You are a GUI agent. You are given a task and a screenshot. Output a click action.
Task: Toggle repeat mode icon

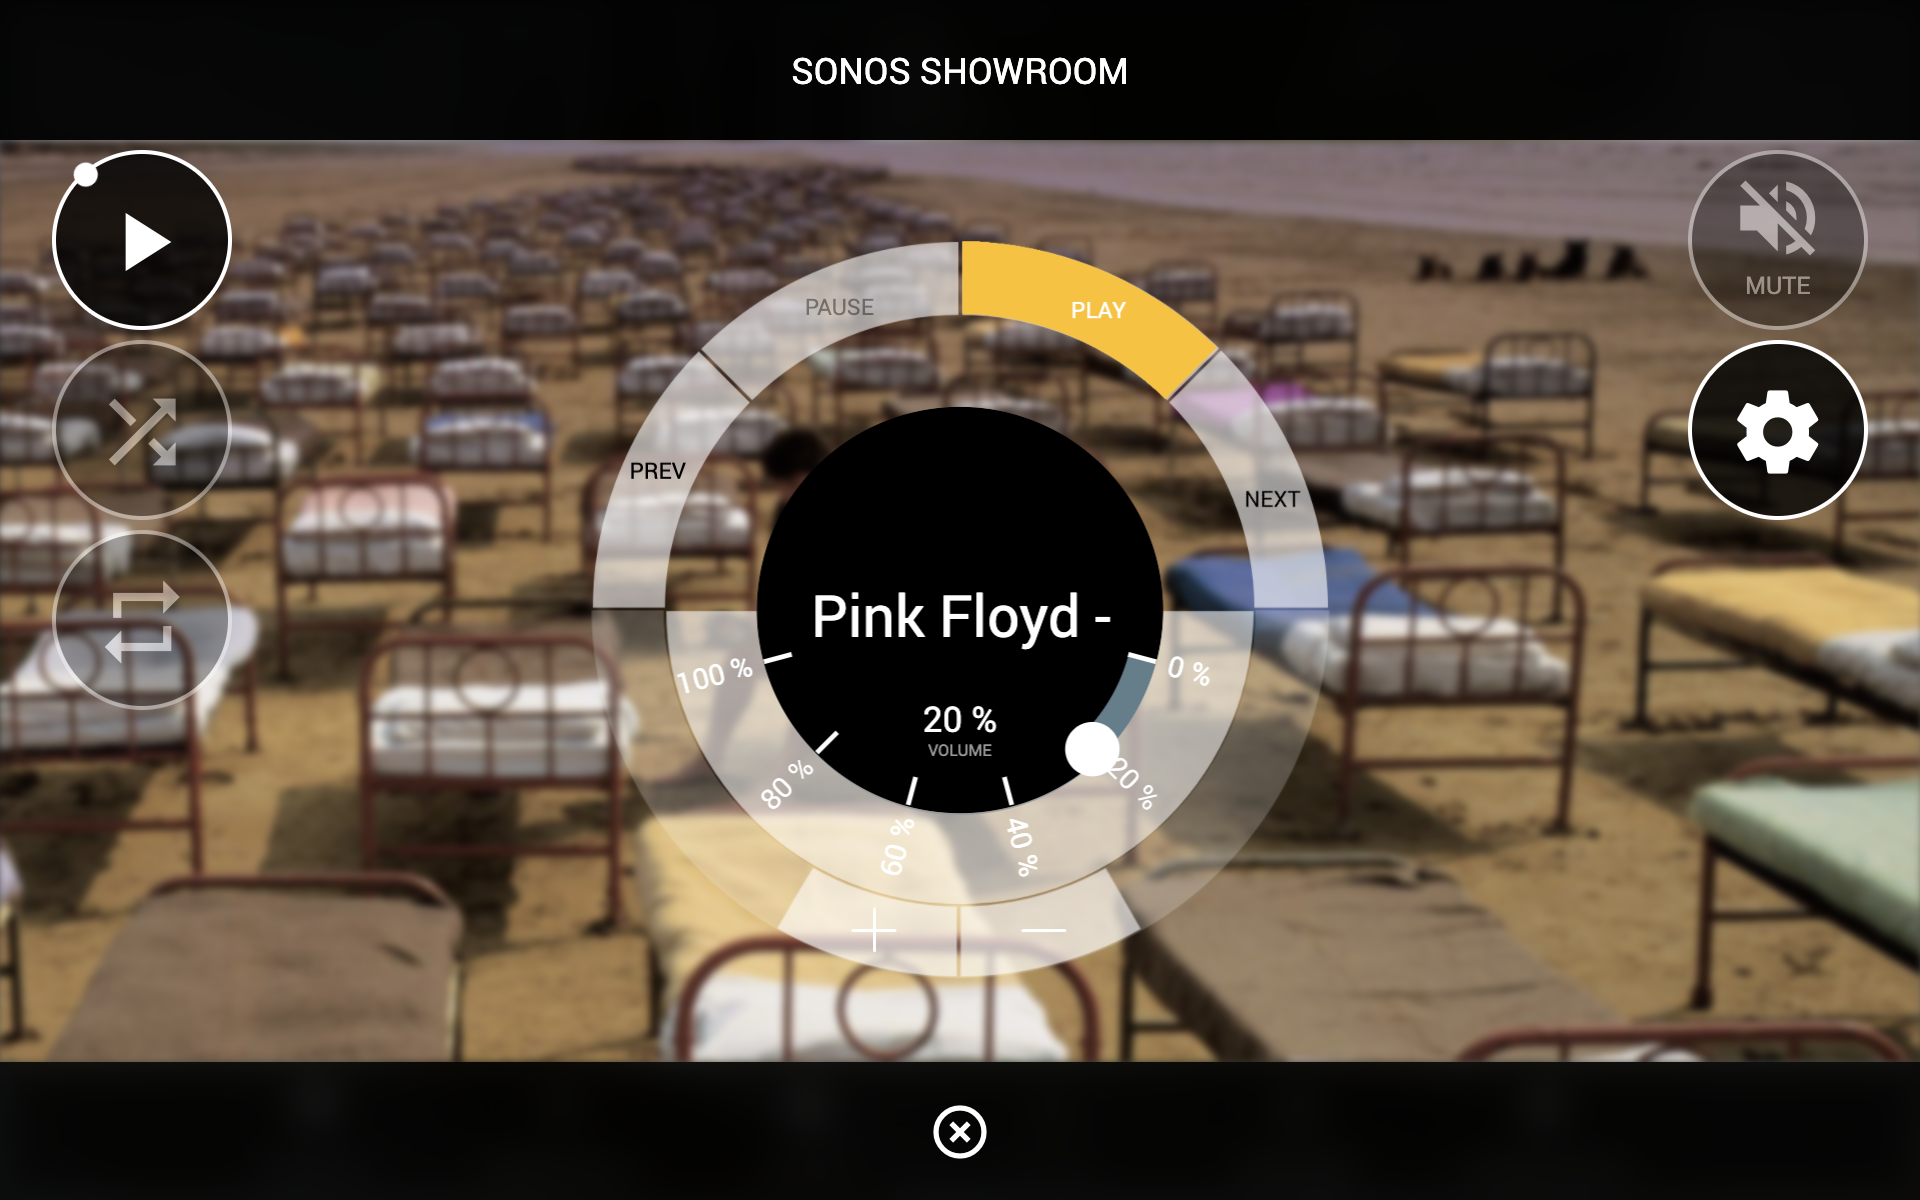pyautogui.click(x=142, y=621)
